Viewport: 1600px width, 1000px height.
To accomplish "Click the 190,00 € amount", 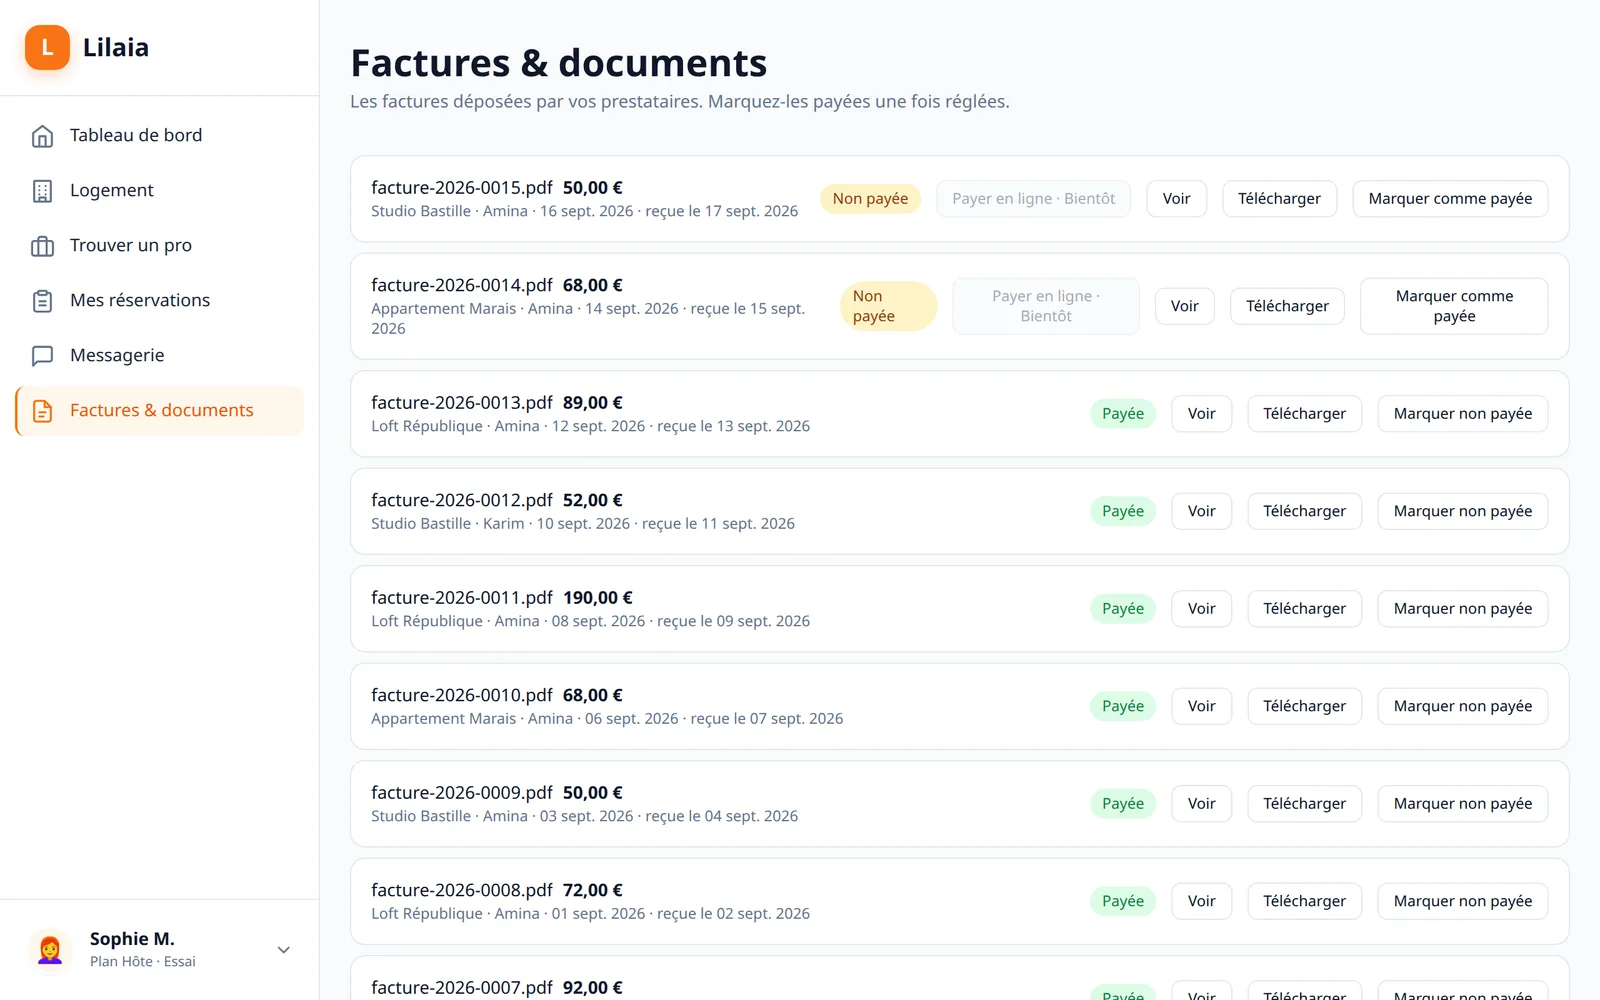I will click(x=597, y=598).
